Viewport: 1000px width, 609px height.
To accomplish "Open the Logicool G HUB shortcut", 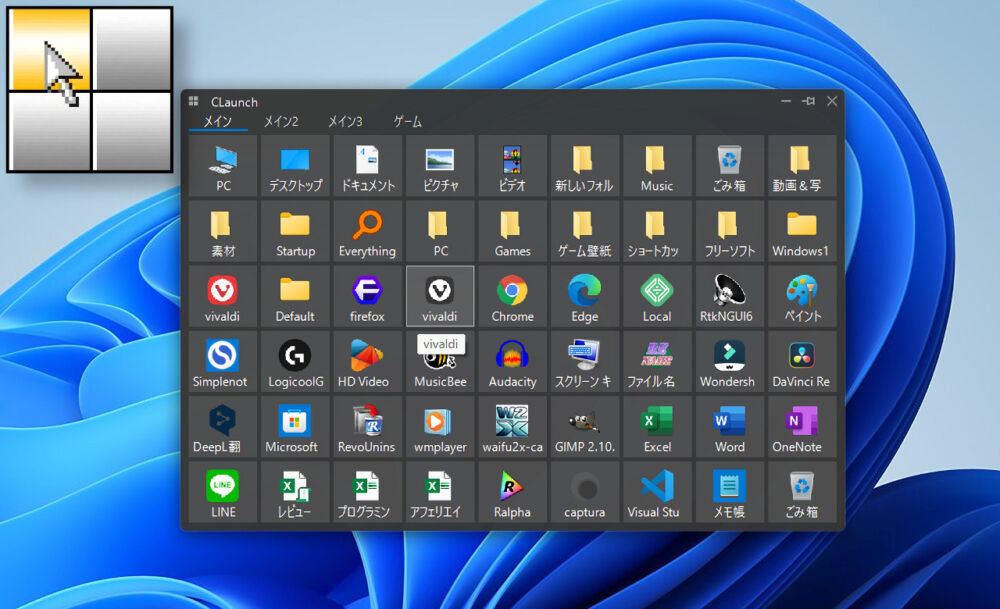I will click(x=295, y=363).
